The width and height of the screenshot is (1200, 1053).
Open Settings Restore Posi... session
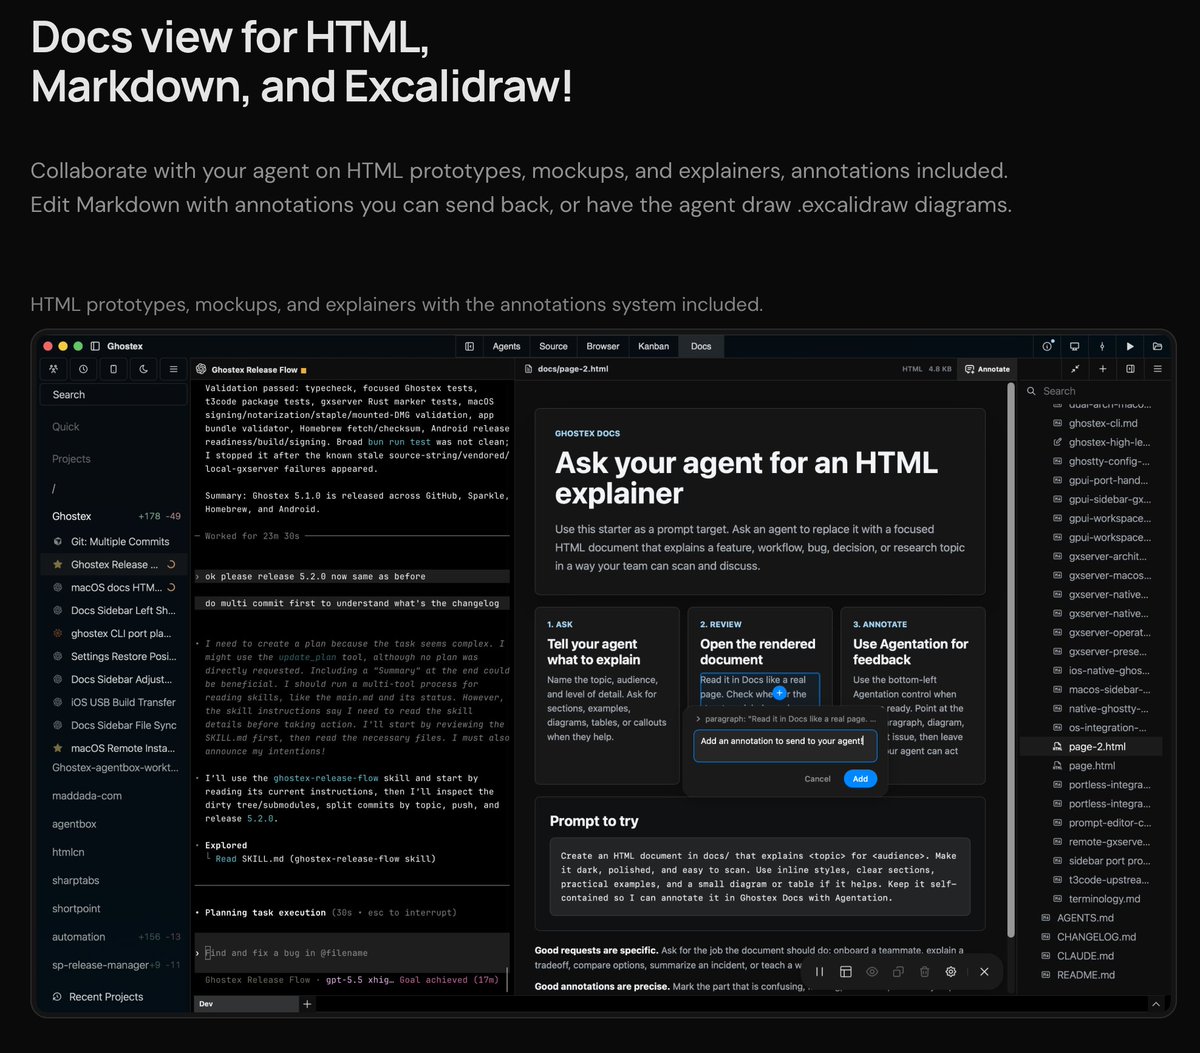click(114, 657)
